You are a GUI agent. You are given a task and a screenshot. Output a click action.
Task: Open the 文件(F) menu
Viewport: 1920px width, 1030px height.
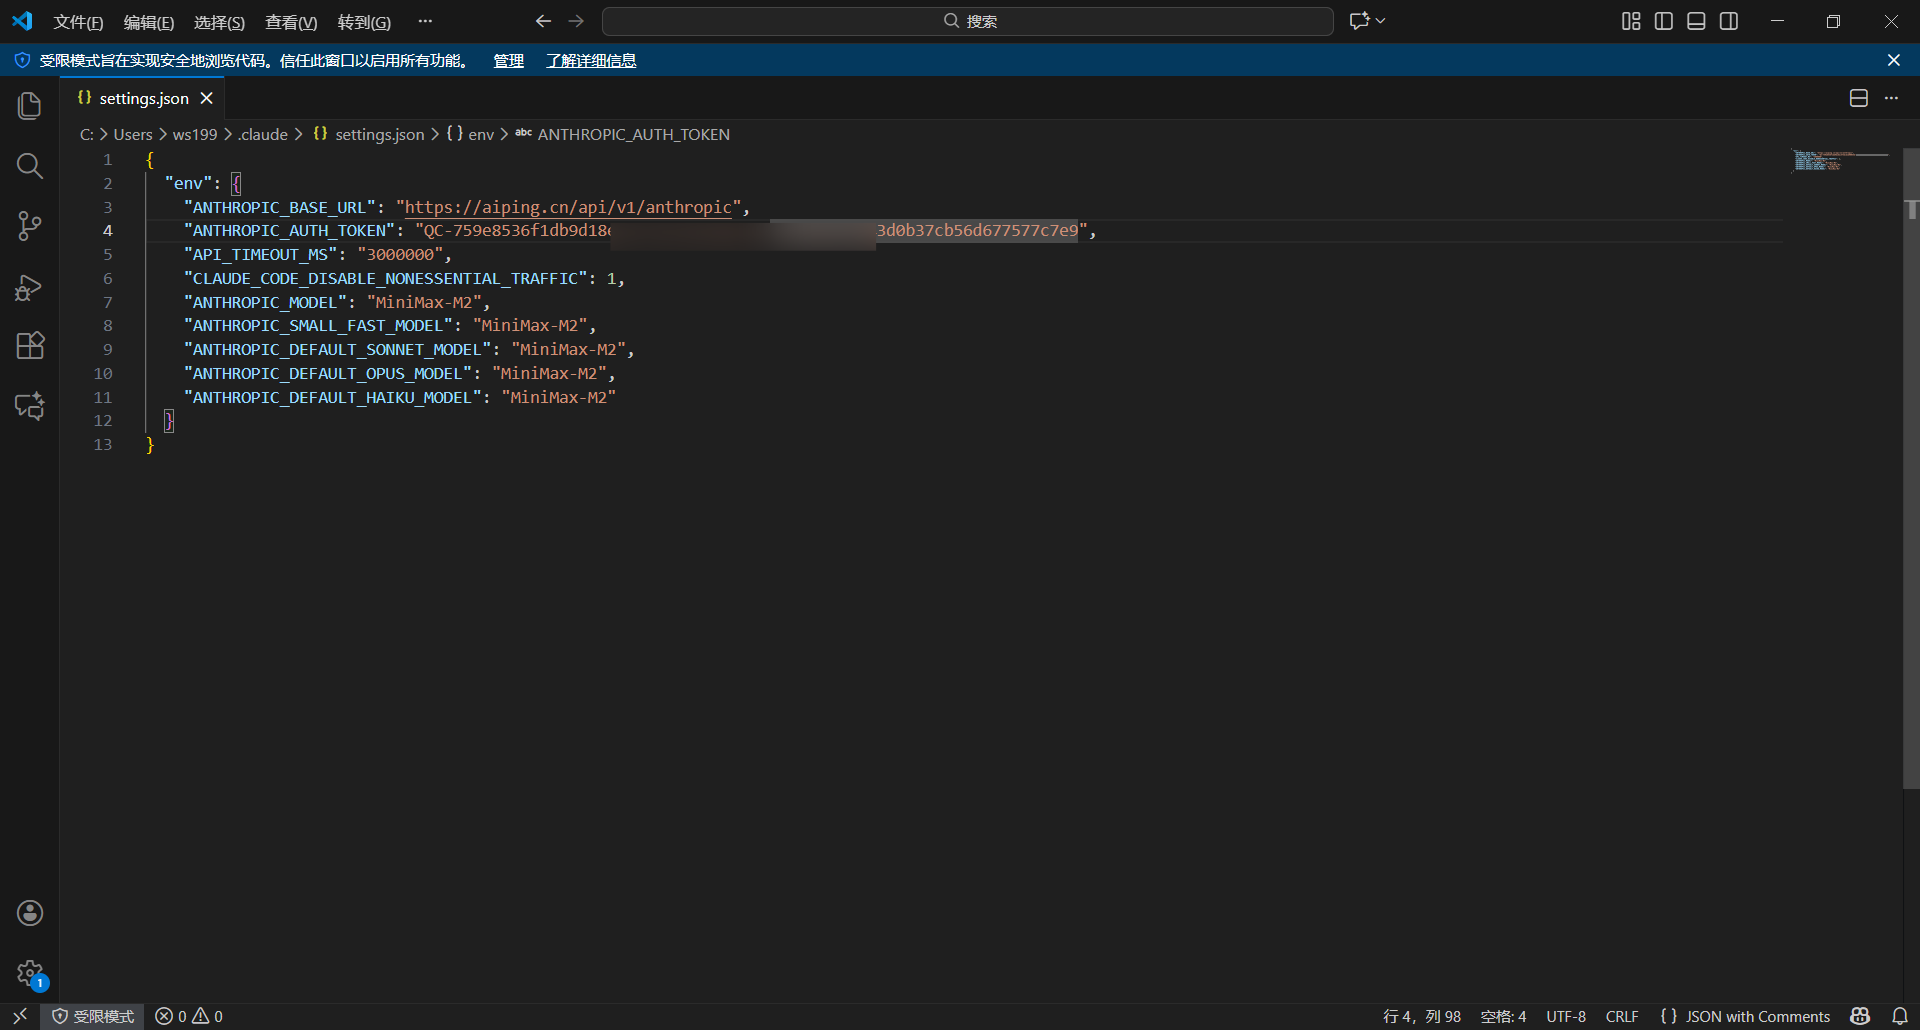[78, 22]
